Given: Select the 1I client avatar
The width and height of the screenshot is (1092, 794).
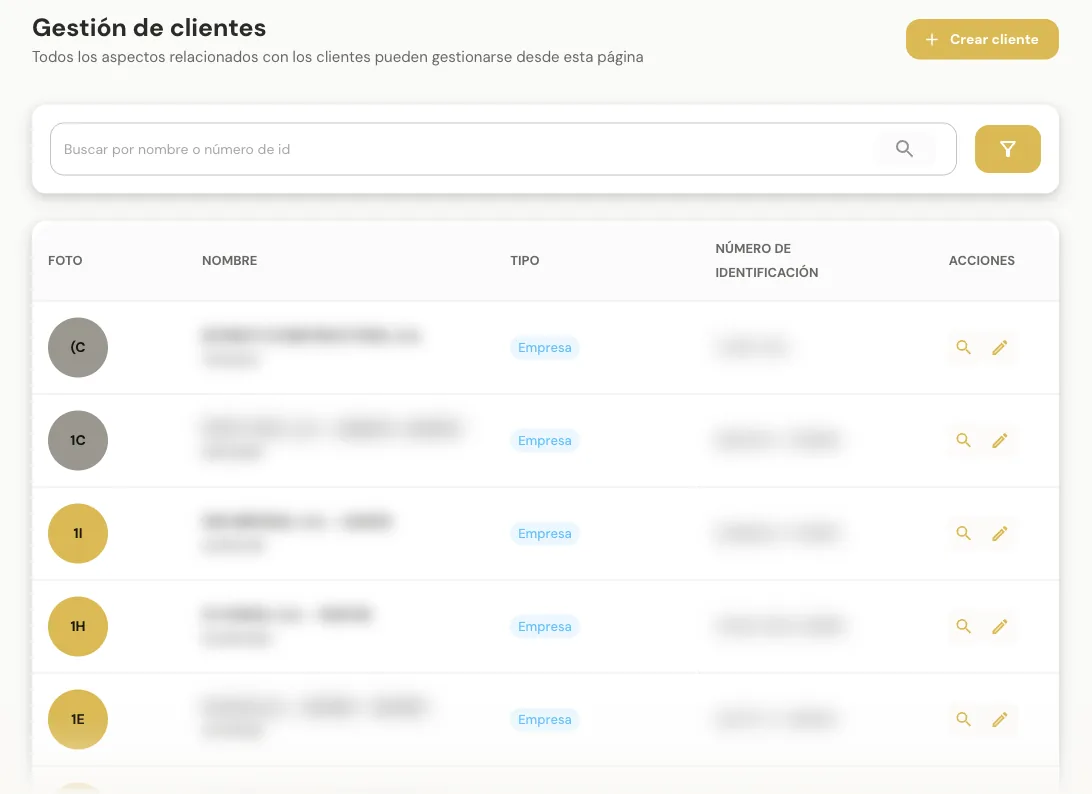Looking at the screenshot, I should point(78,534).
